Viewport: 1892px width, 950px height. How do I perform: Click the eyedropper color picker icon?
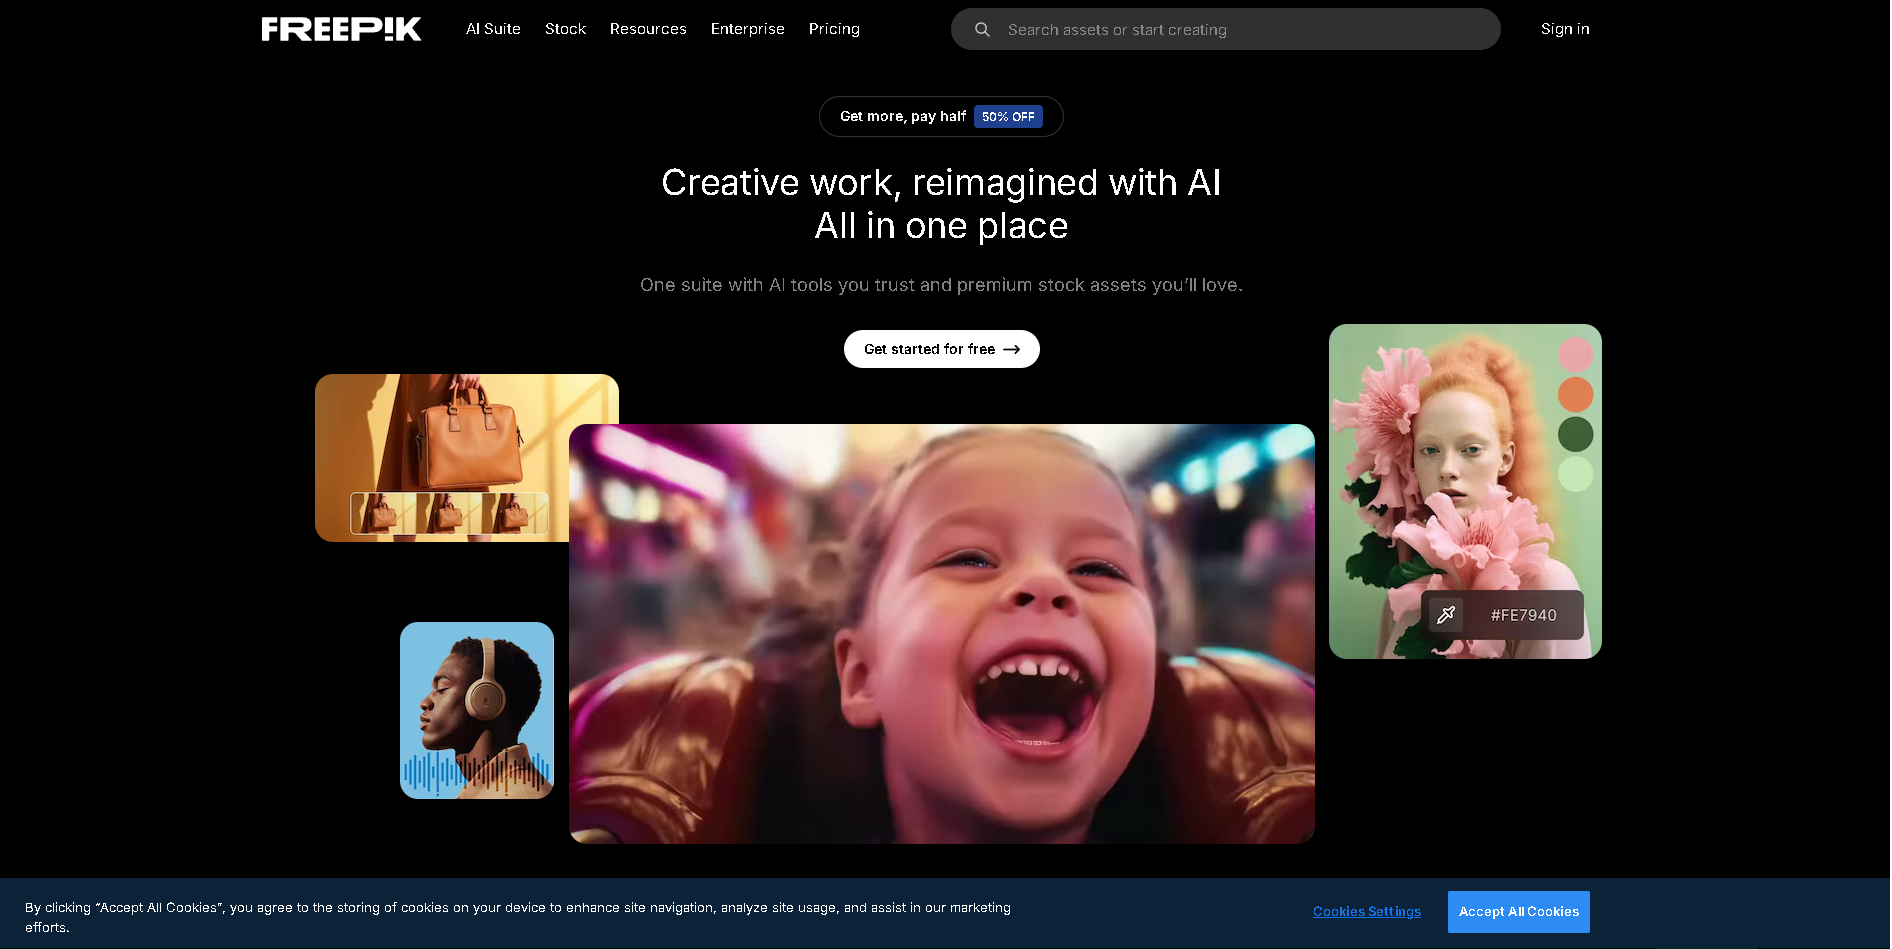[x=1446, y=615]
